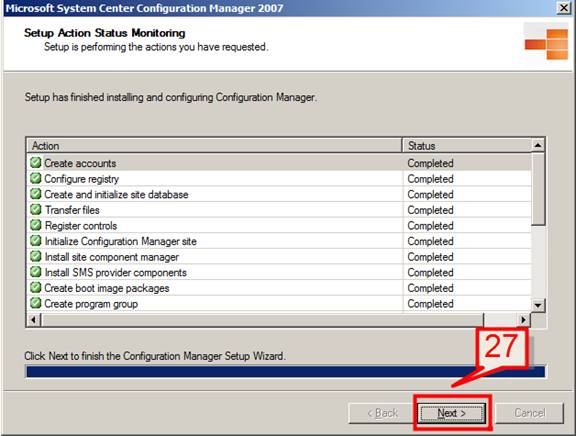Click the check icon beside Create boot image packages
Screen dimensions: 576x436
[36, 287]
